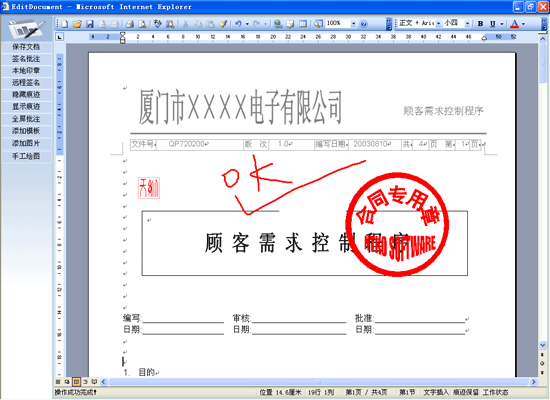Image resolution: width=550 pixels, height=400 pixels.
Task: Toggle Underline formatting
Action: 492,24
